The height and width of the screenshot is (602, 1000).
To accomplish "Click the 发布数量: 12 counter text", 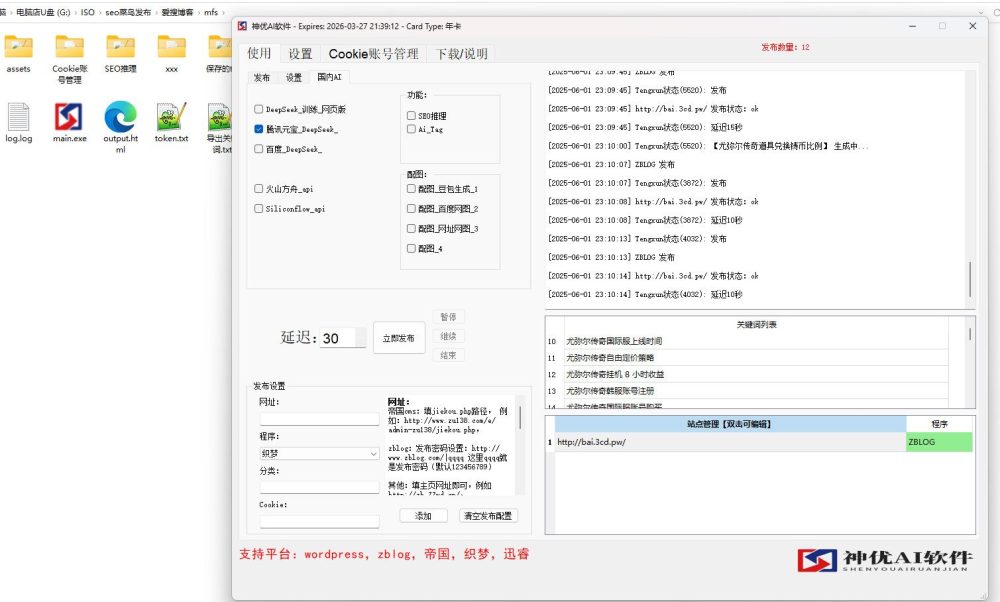I will coord(785,47).
